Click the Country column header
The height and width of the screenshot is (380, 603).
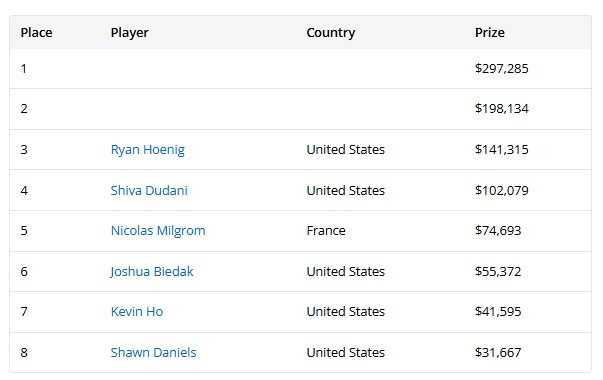[x=331, y=33]
